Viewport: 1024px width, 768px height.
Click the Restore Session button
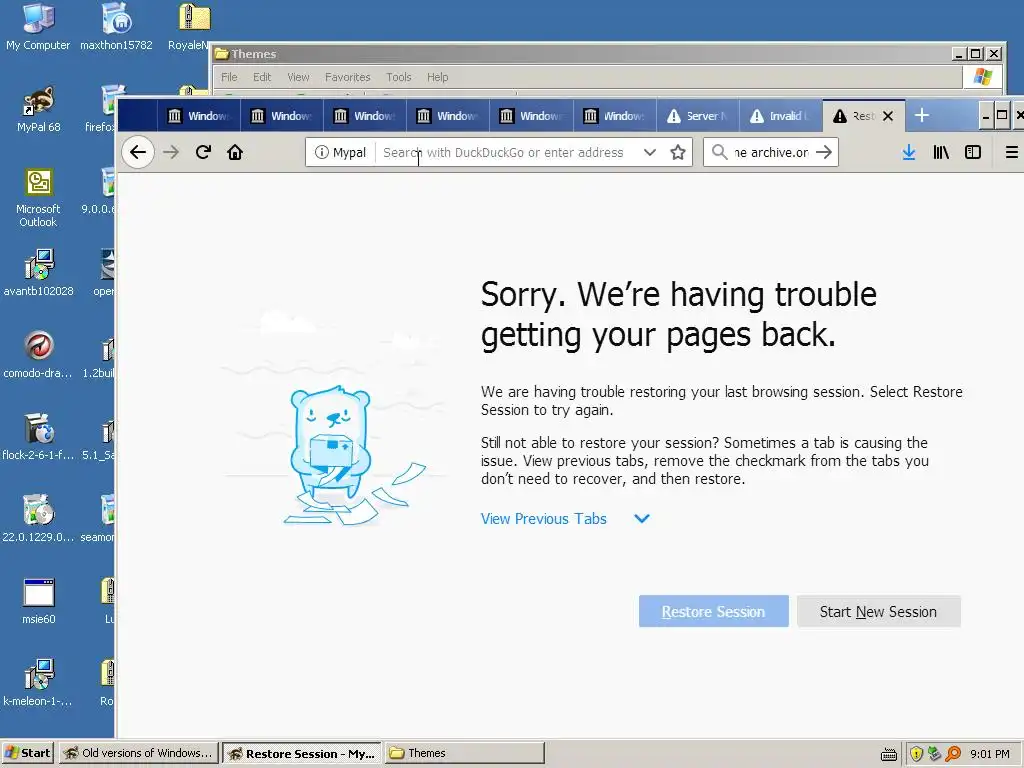(713, 611)
